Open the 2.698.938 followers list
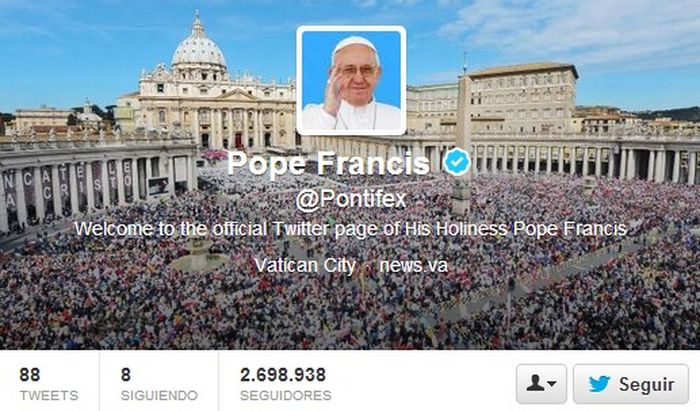This screenshot has width=700, height=411. (283, 375)
